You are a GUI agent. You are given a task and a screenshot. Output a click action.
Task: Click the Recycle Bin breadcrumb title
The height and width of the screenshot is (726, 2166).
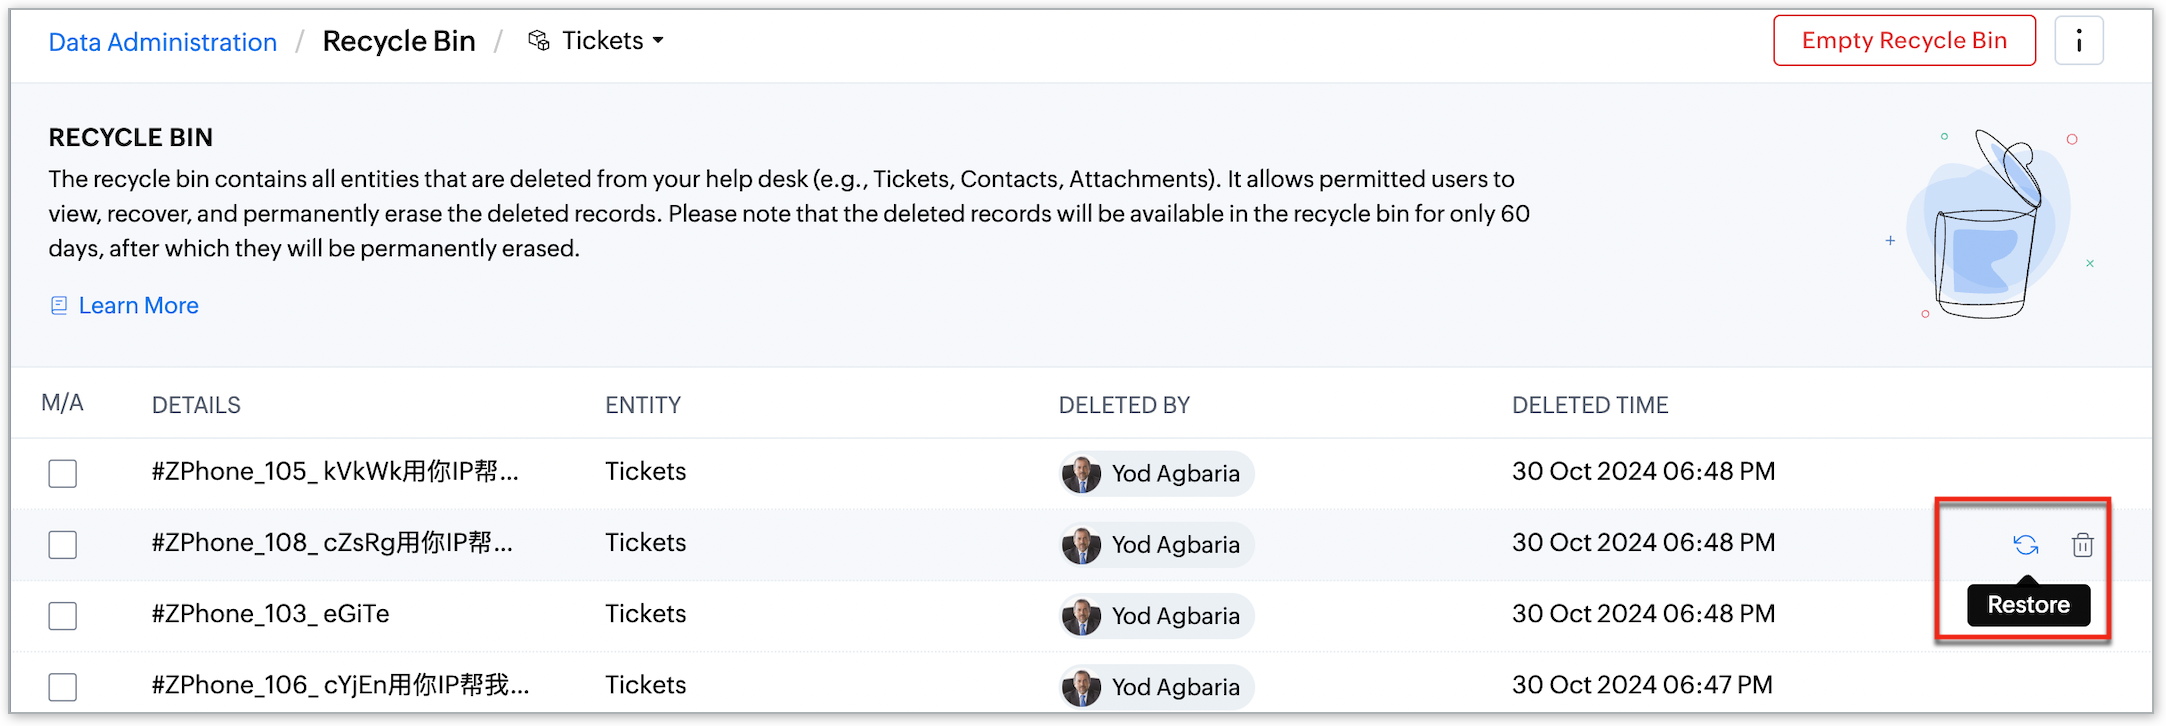pos(399,41)
